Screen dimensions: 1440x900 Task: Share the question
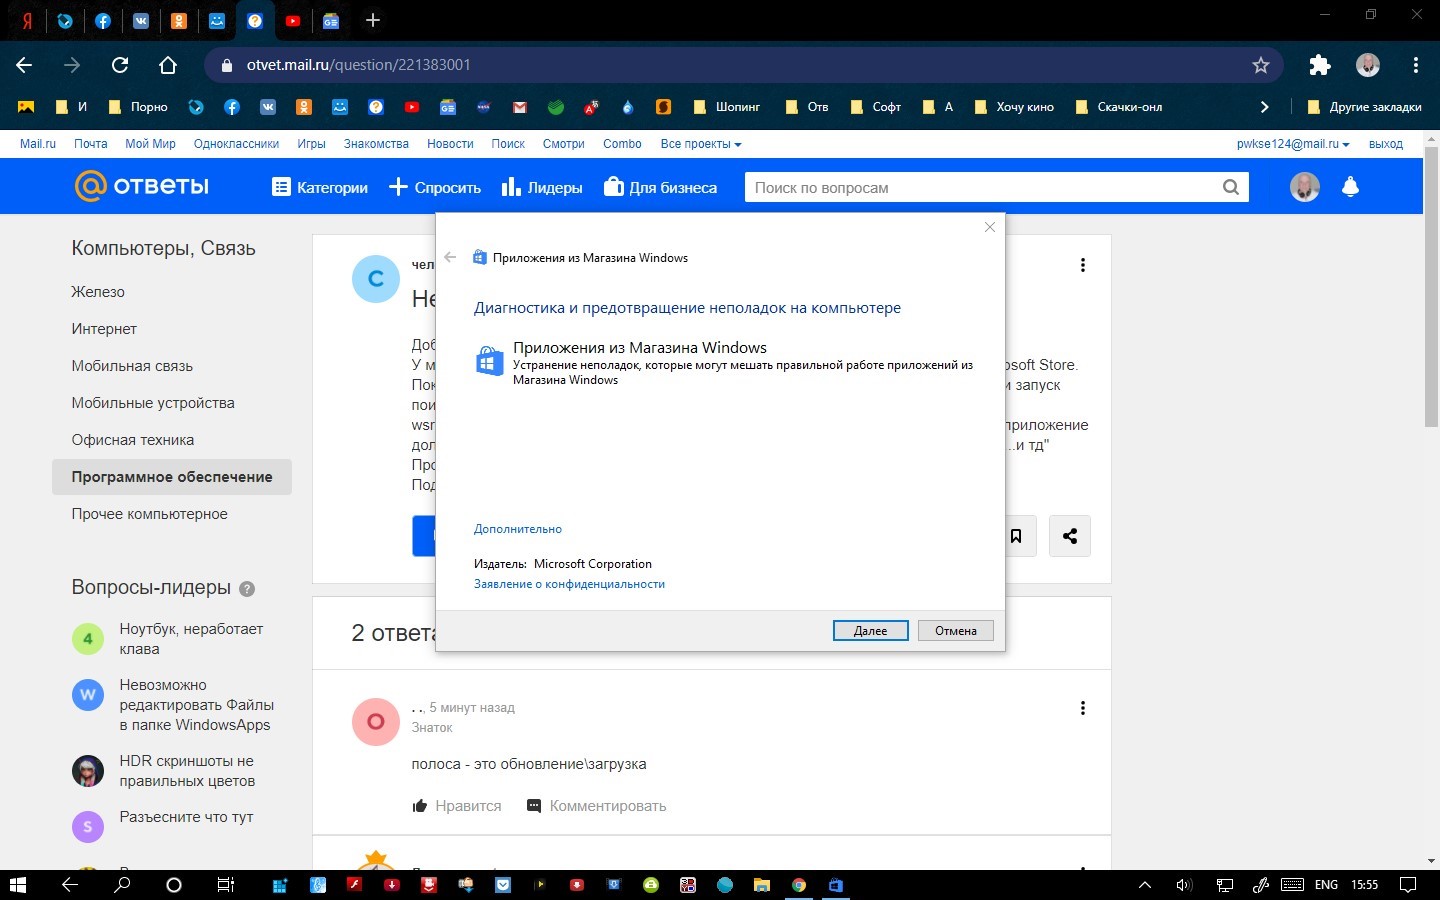click(x=1070, y=536)
